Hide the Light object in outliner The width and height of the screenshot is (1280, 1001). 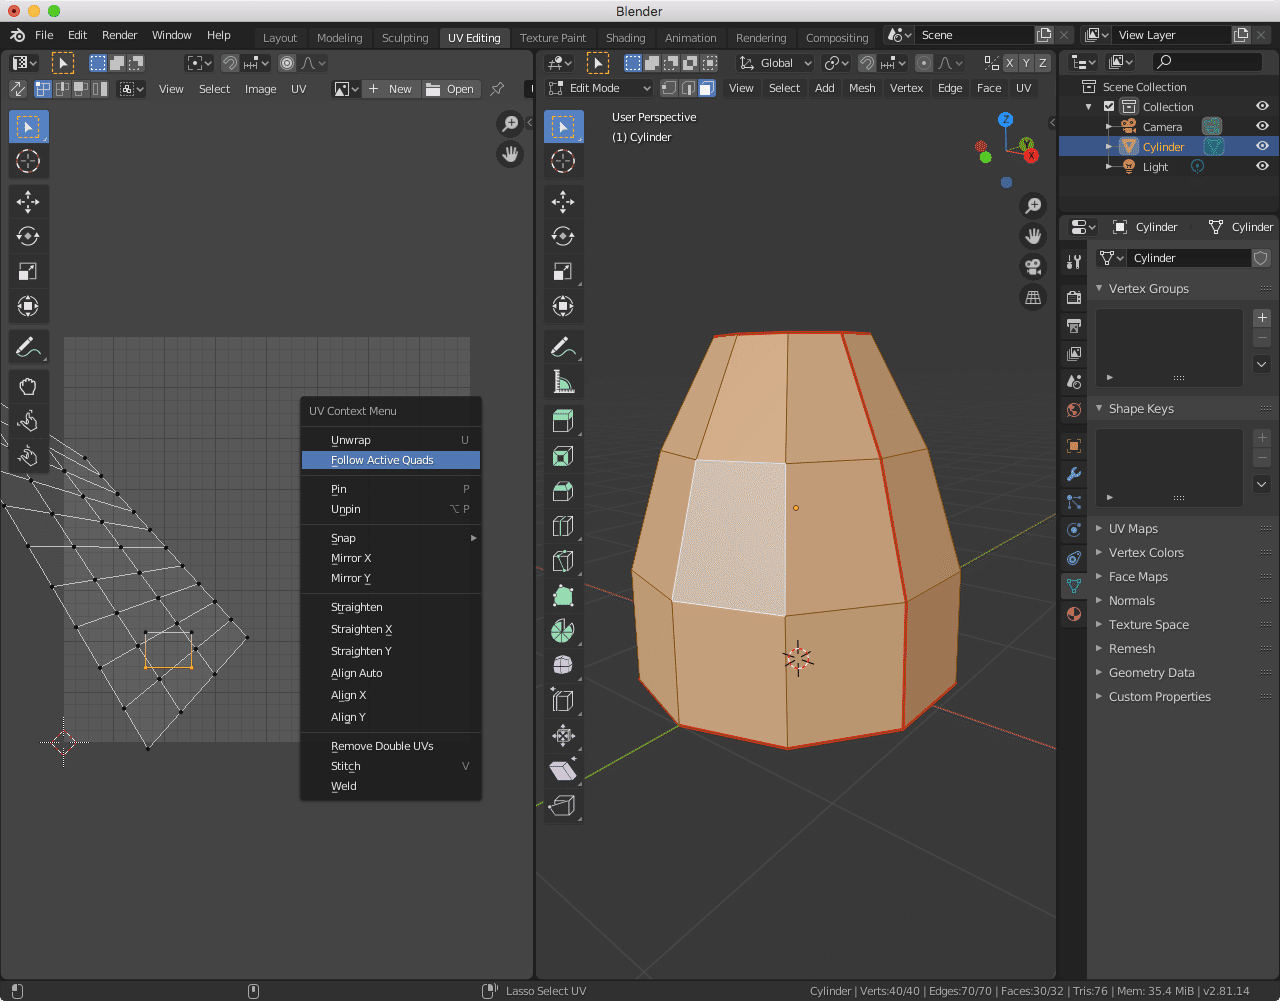click(x=1262, y=167)
